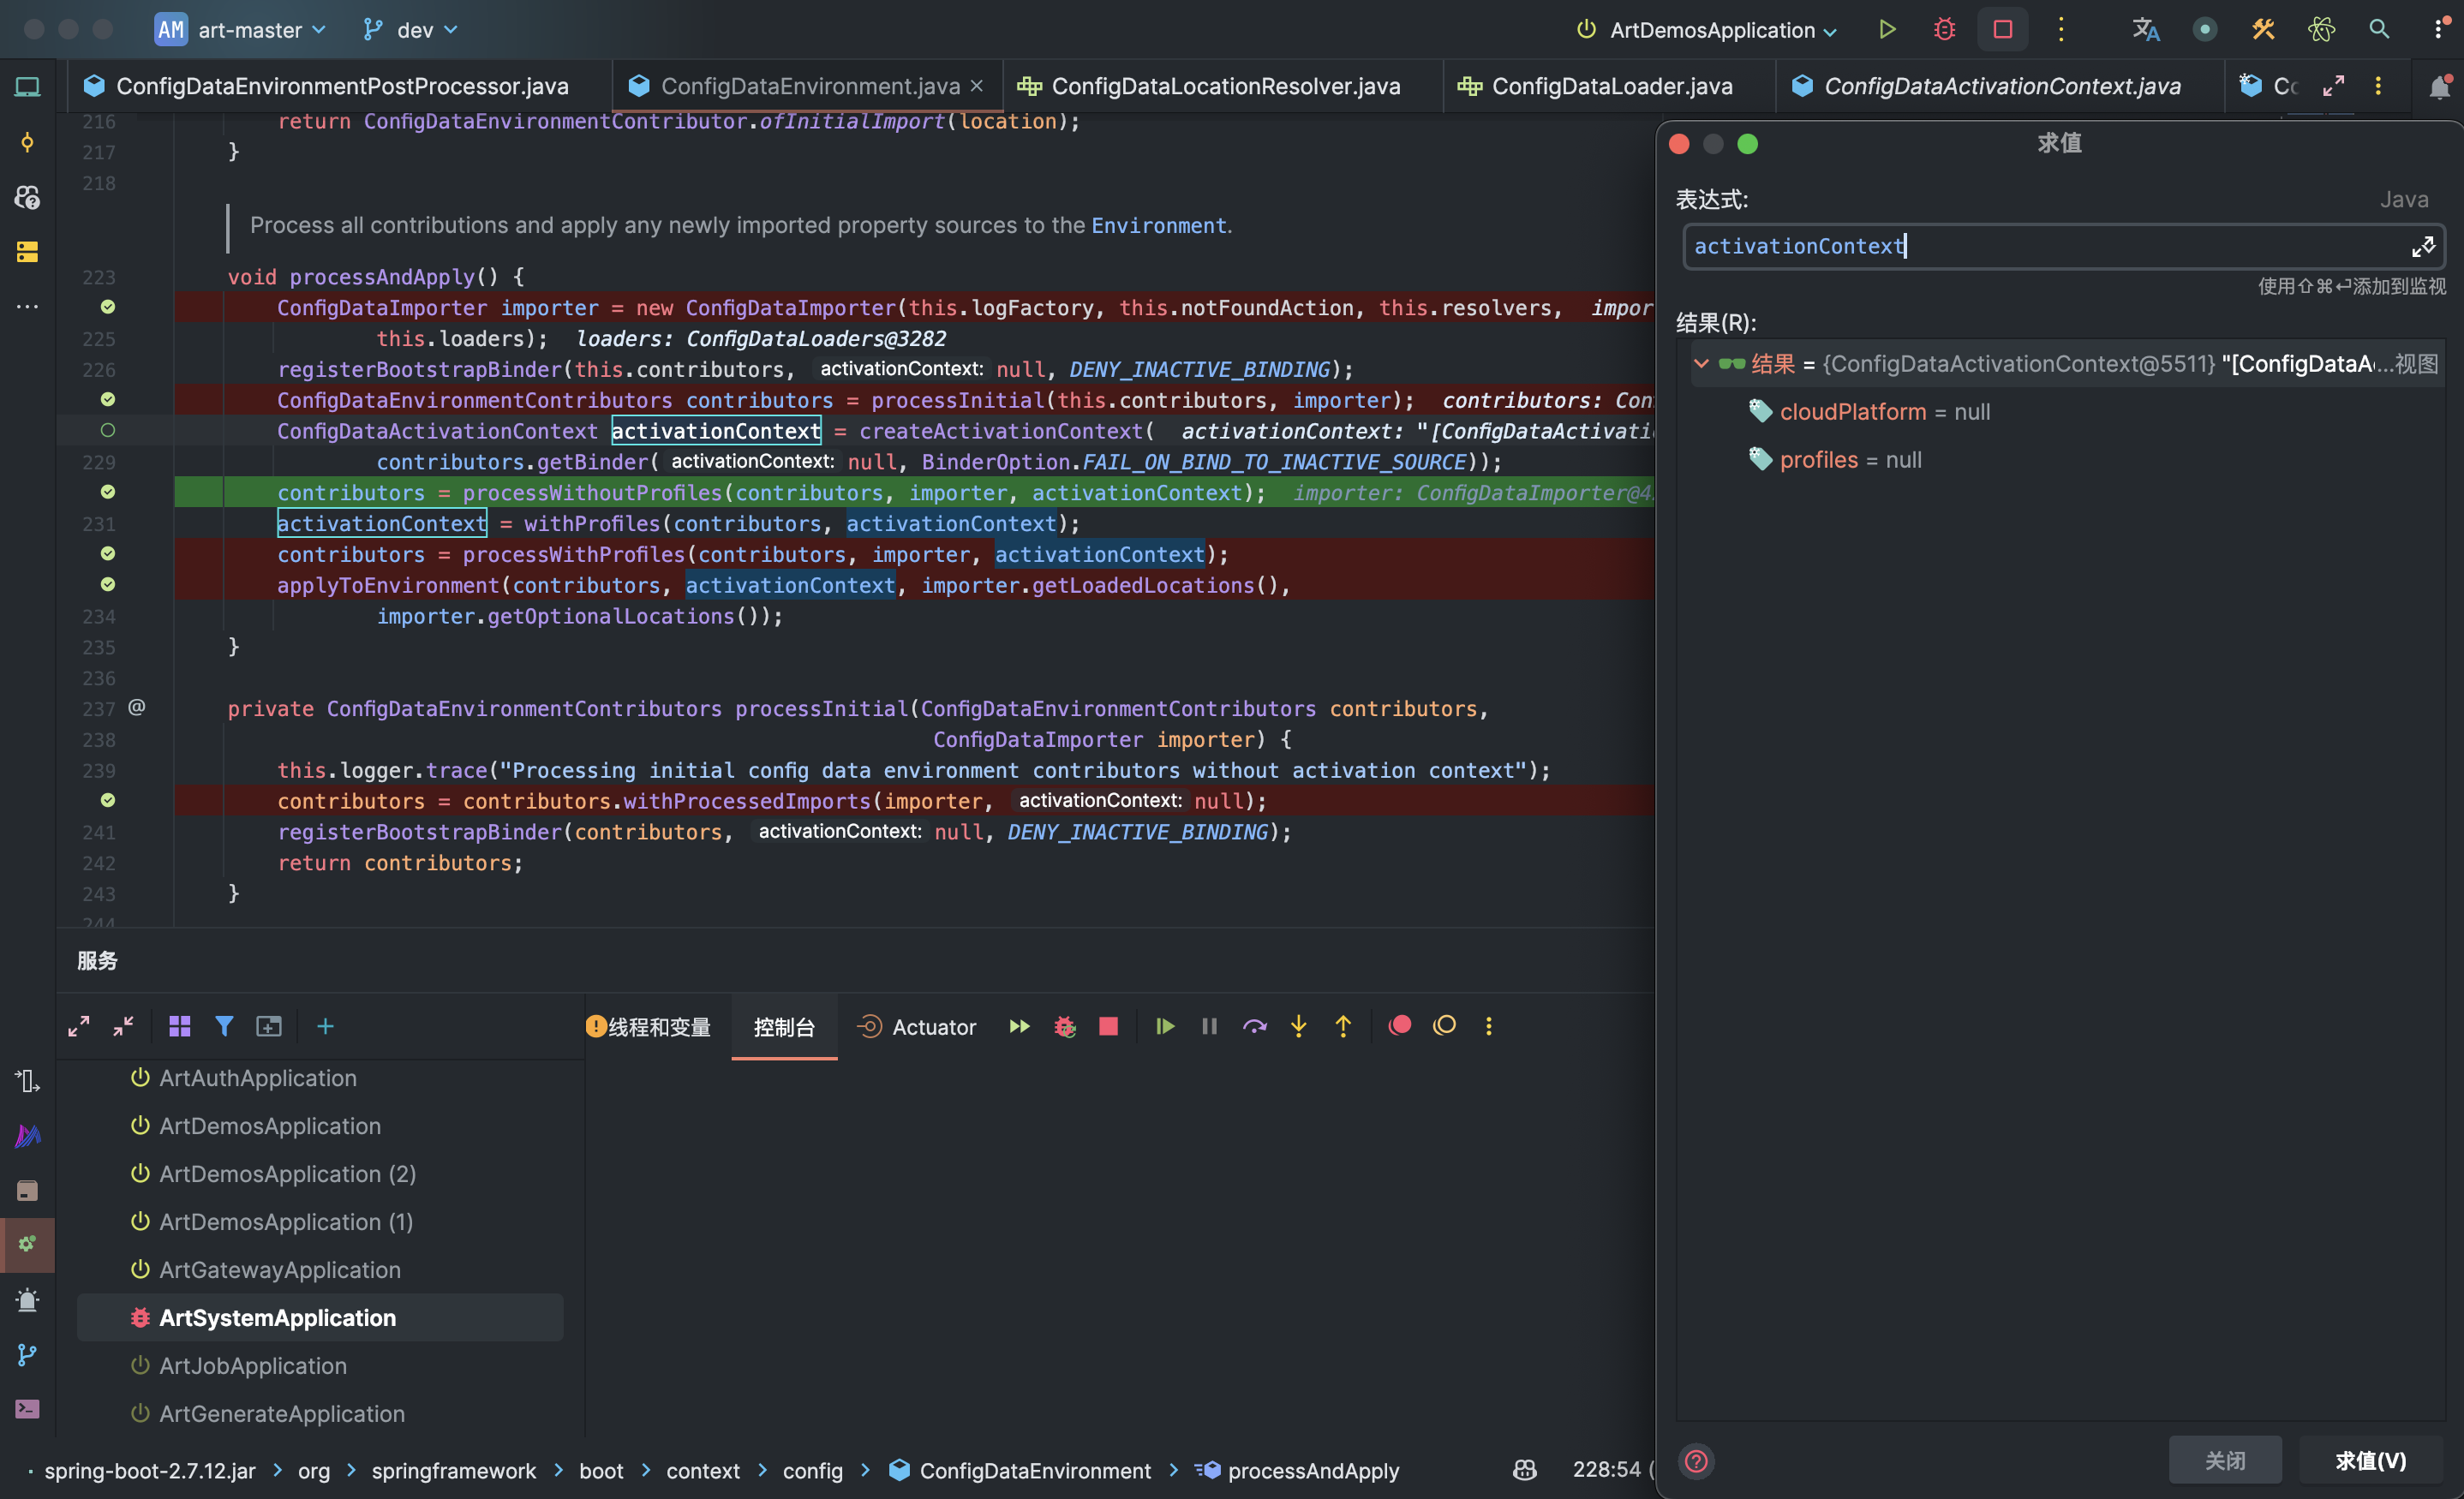The width and height of the screenshot is (2464, 1499).
Task: Click the Mute Breakpoints icon
Action: pos(1444,1025)
